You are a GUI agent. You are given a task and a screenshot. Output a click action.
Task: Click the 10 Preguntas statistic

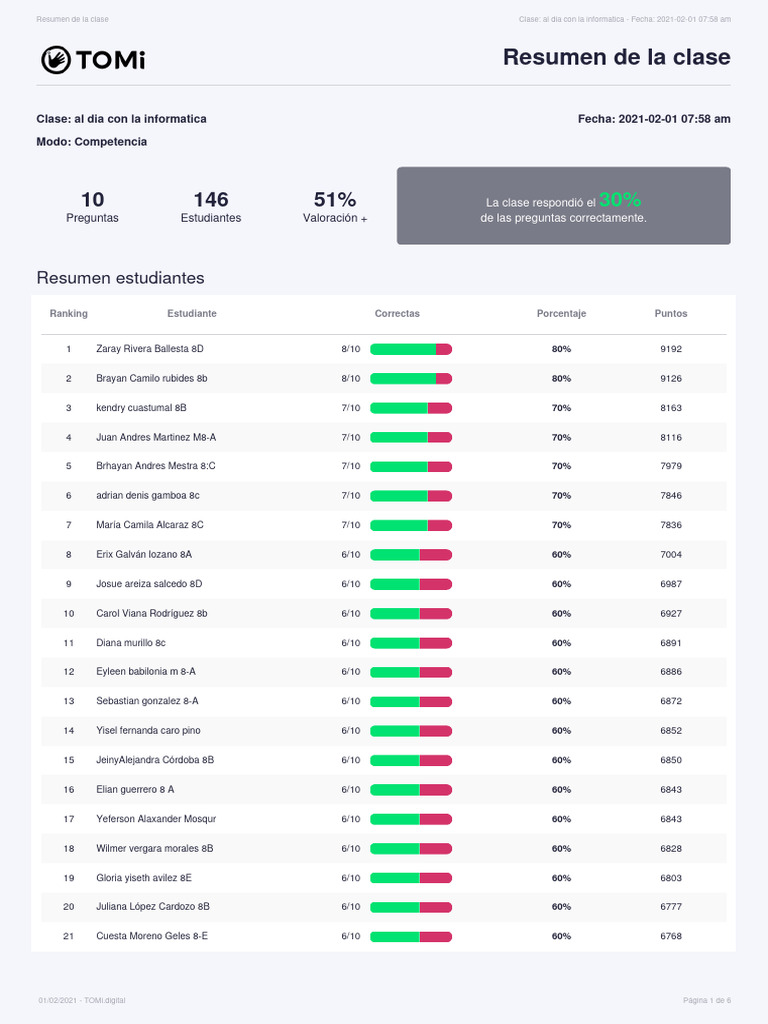[x=92, y=207]
